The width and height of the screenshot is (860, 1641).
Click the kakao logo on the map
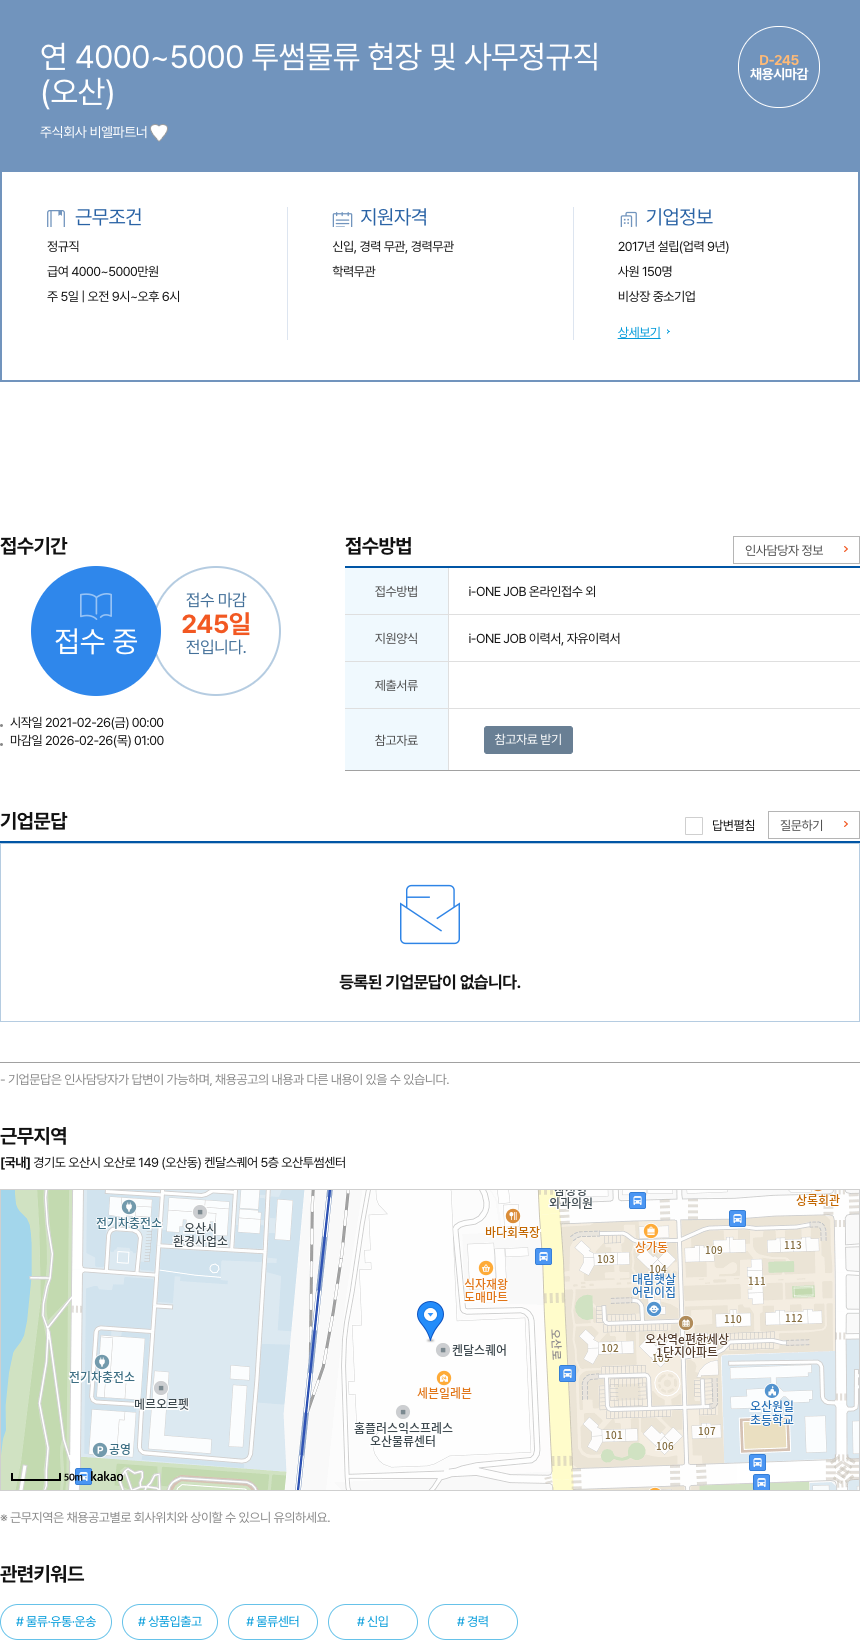(107, 1476)
